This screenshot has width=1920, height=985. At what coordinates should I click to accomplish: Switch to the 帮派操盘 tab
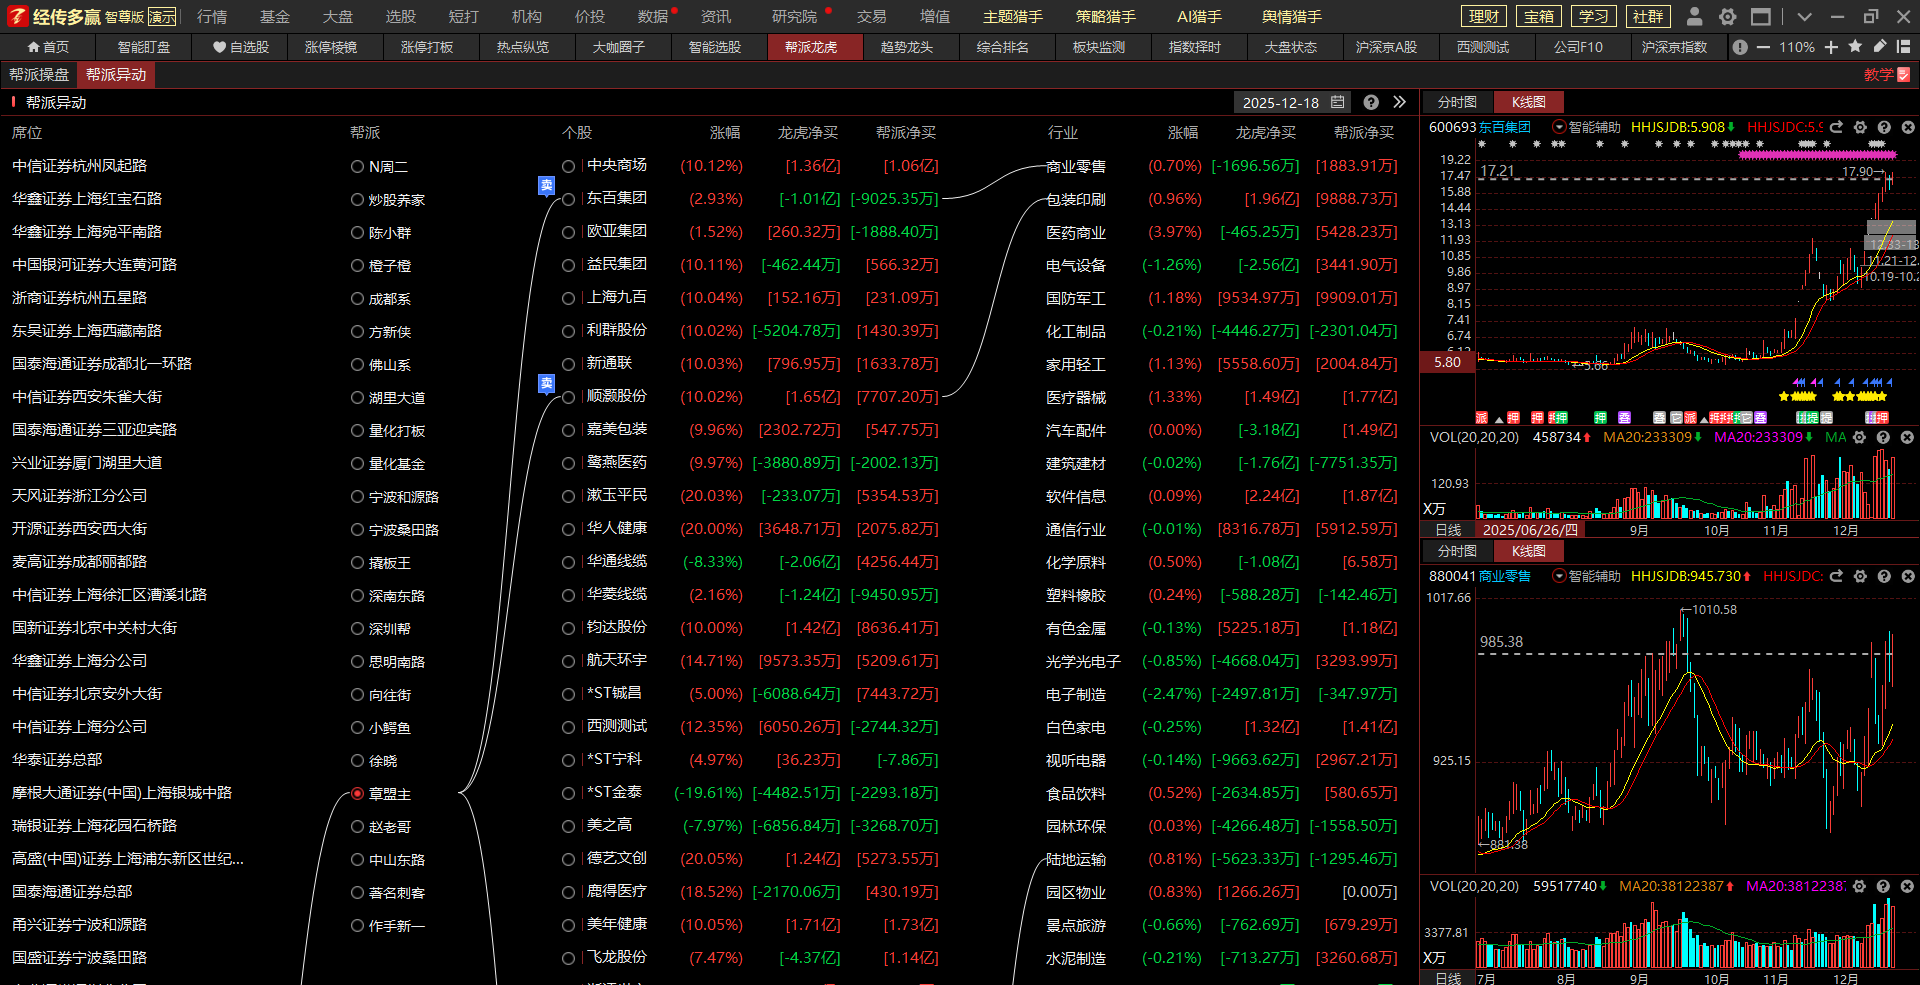click(39, 75)
